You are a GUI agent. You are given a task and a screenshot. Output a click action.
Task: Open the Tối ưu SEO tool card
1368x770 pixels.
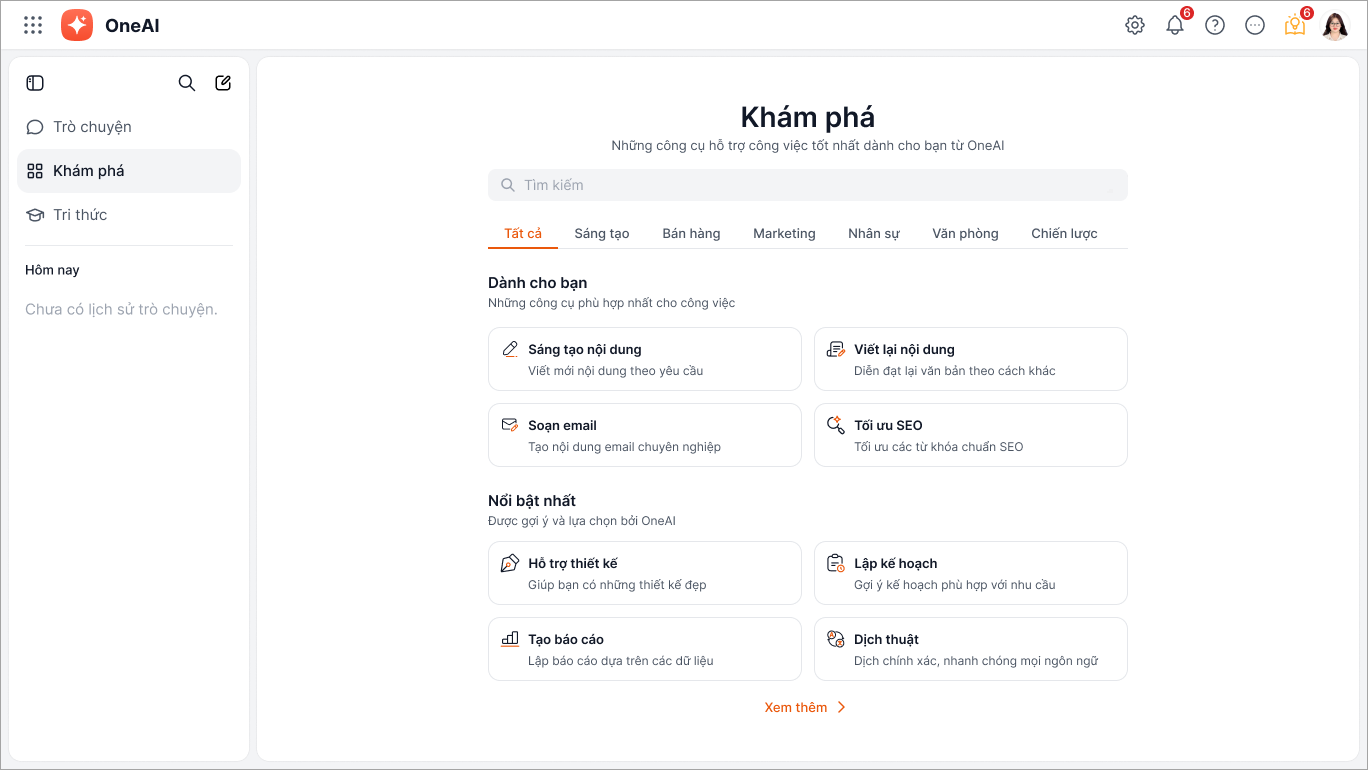point(971,435)
